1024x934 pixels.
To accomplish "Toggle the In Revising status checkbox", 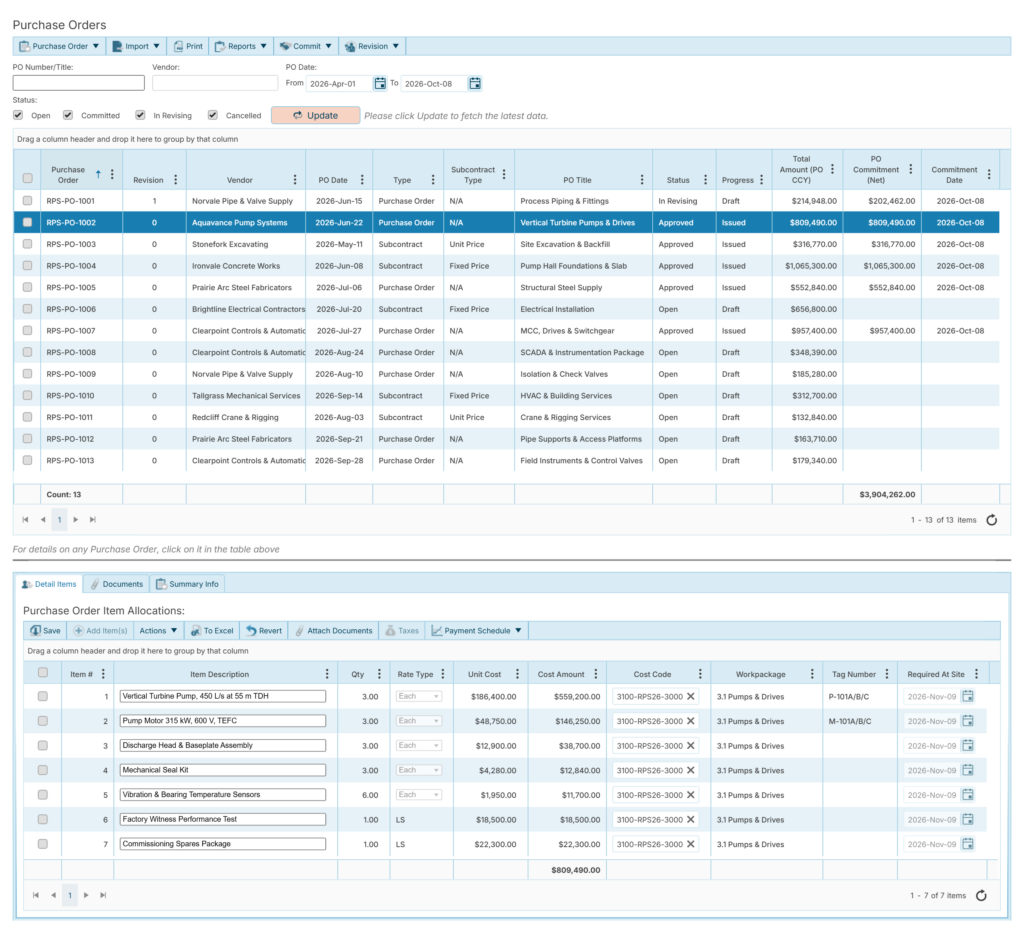I will [140, 115].
